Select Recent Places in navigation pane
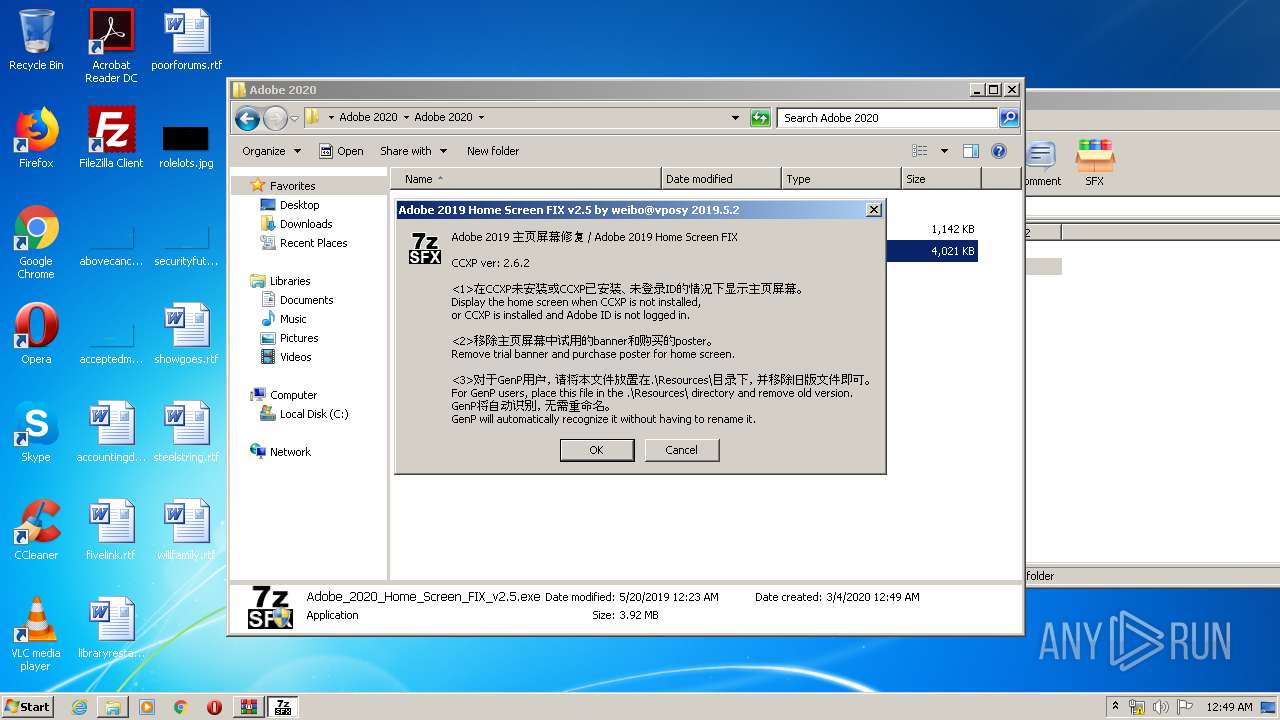Image resolution: width=1280 pixels, height=720 pixels. 313,243
